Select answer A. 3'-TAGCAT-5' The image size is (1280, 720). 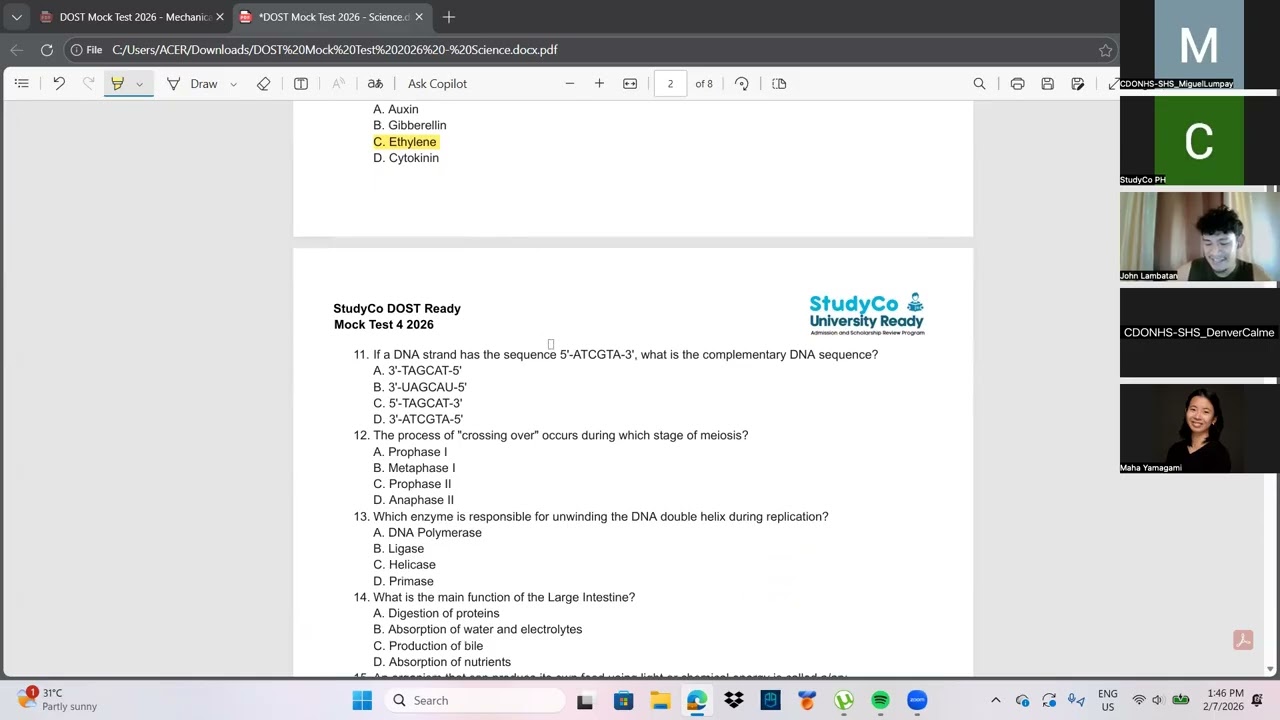coord(417,371)
